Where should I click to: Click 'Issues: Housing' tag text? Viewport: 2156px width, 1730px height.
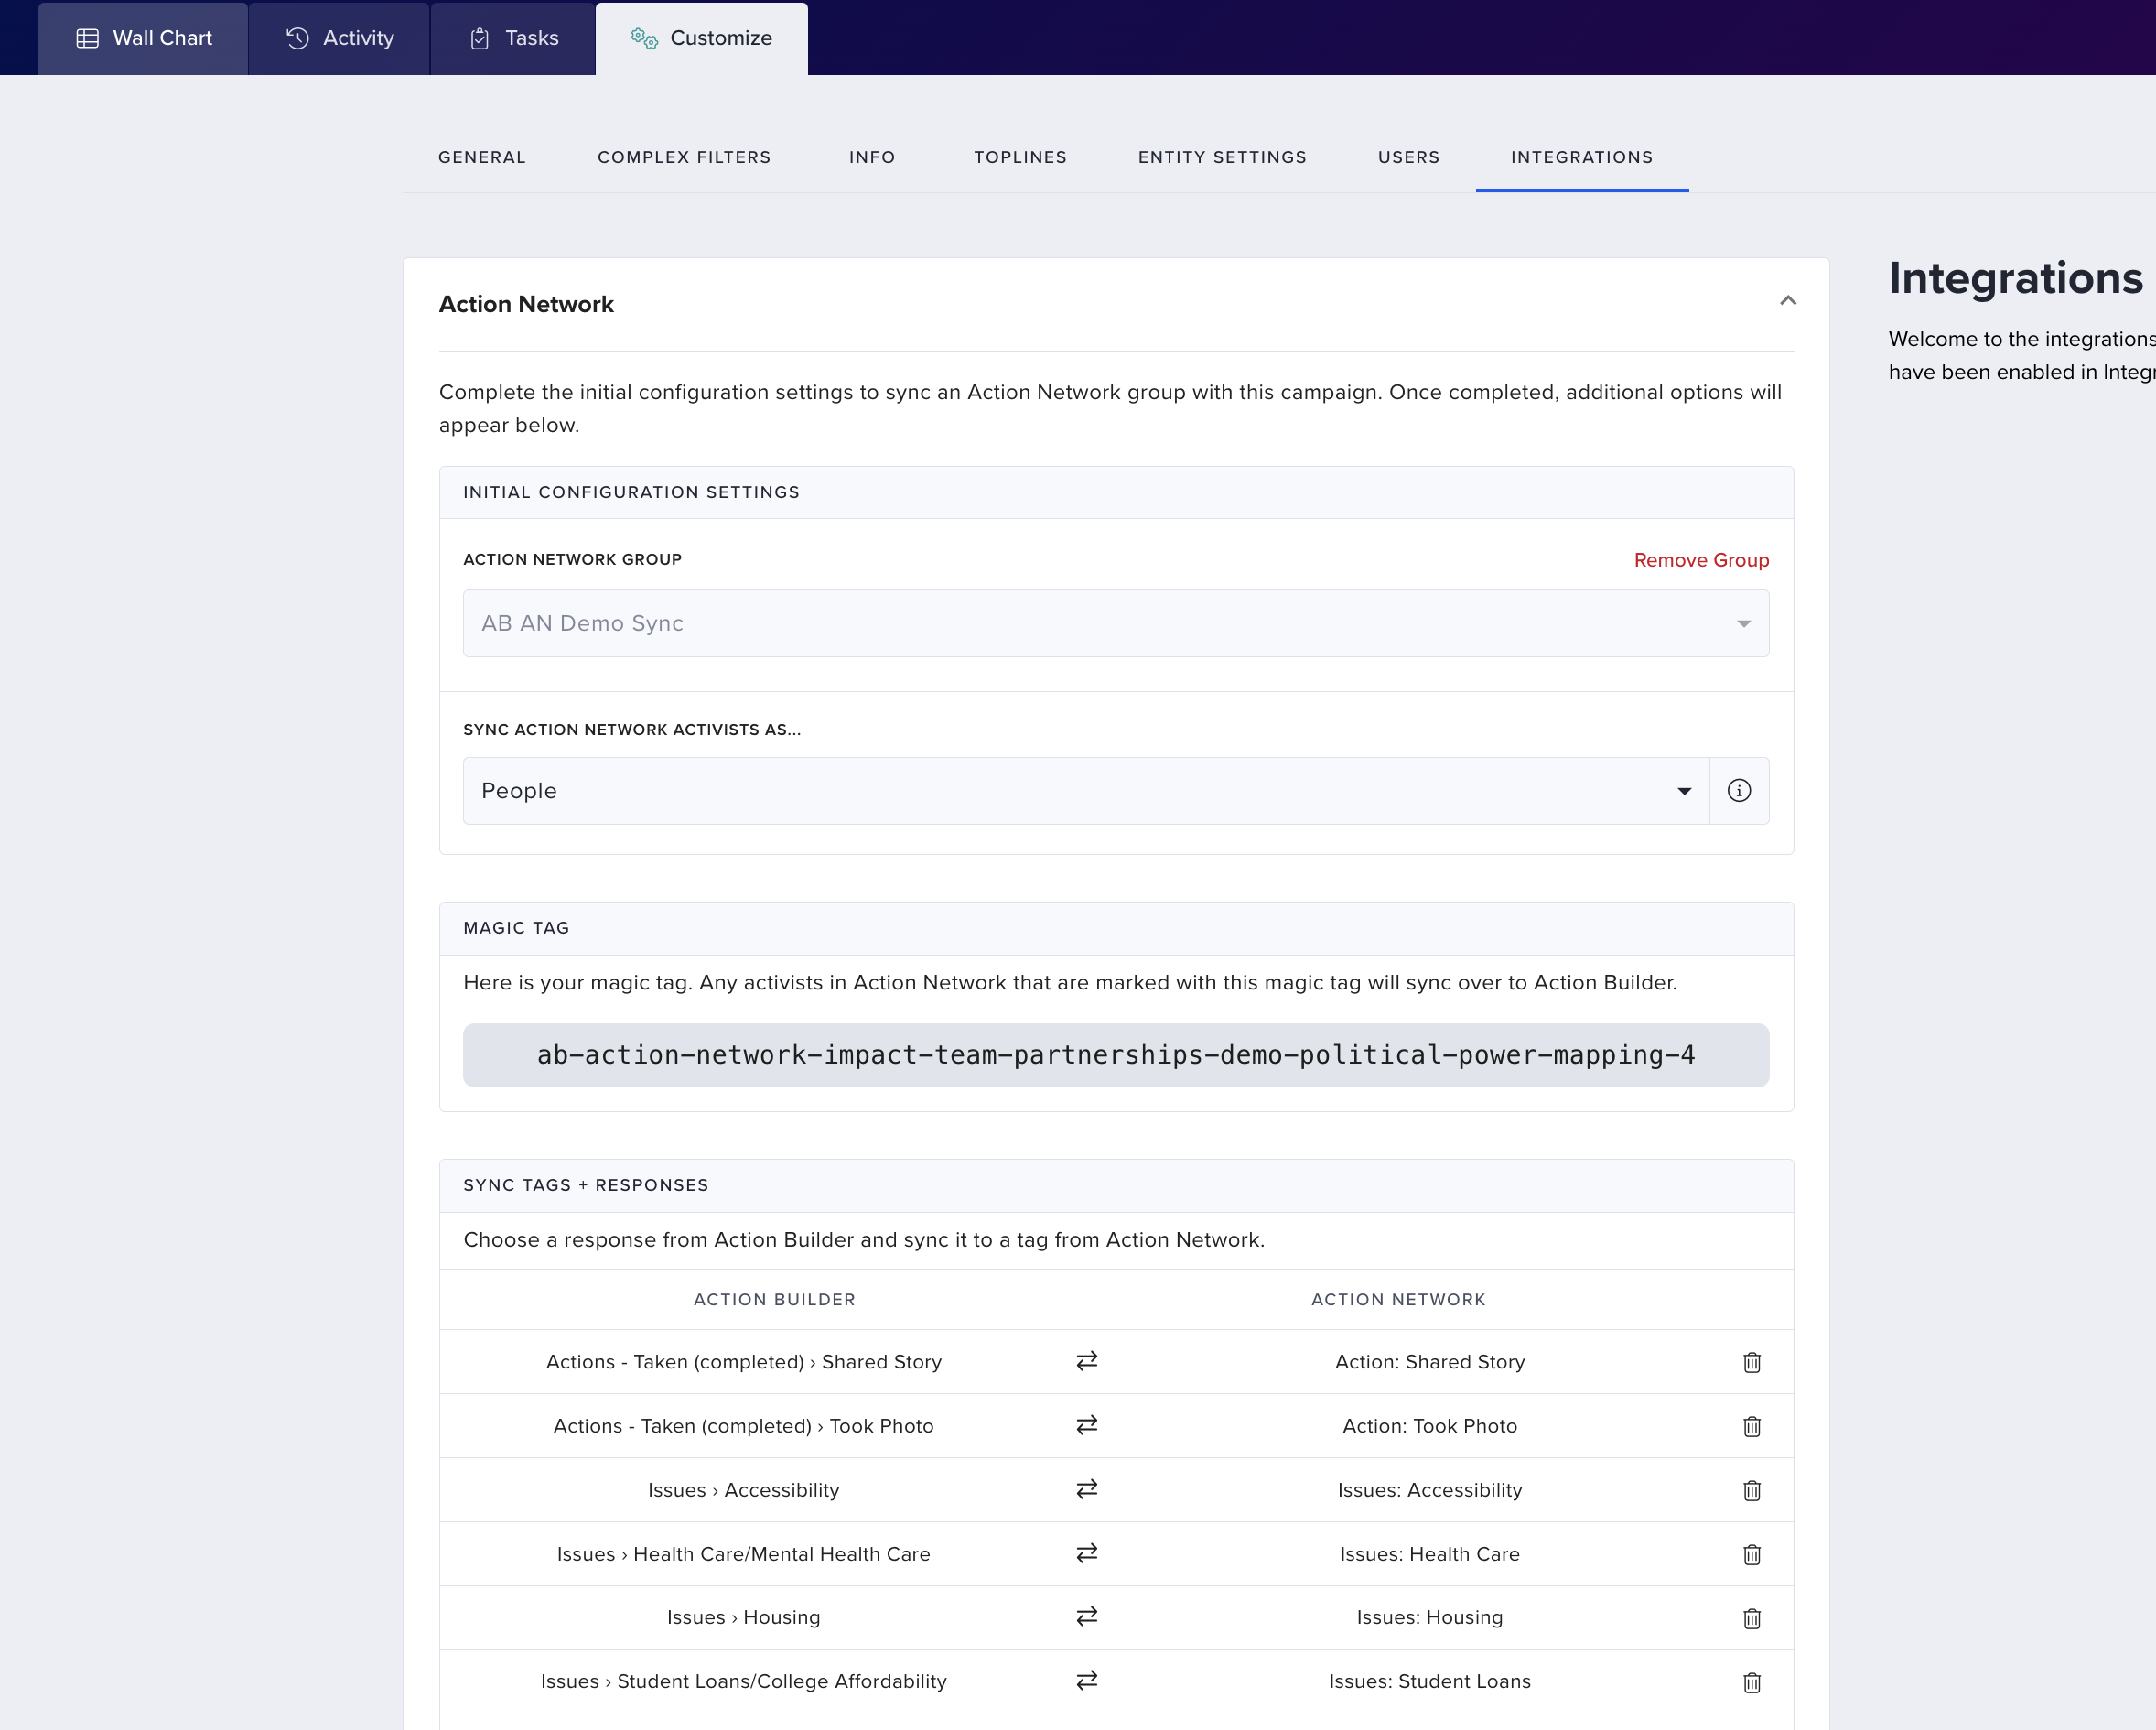click(x=1430, y=1617)
